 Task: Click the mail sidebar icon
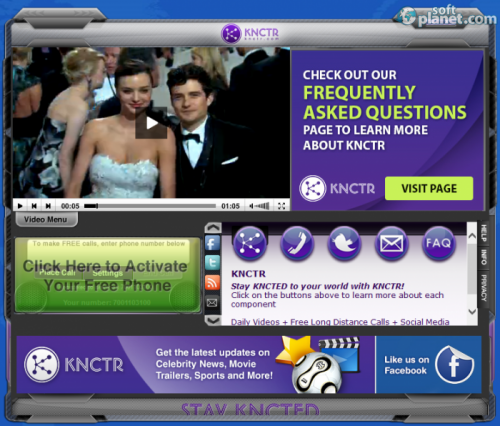click(x=212, y=303)
